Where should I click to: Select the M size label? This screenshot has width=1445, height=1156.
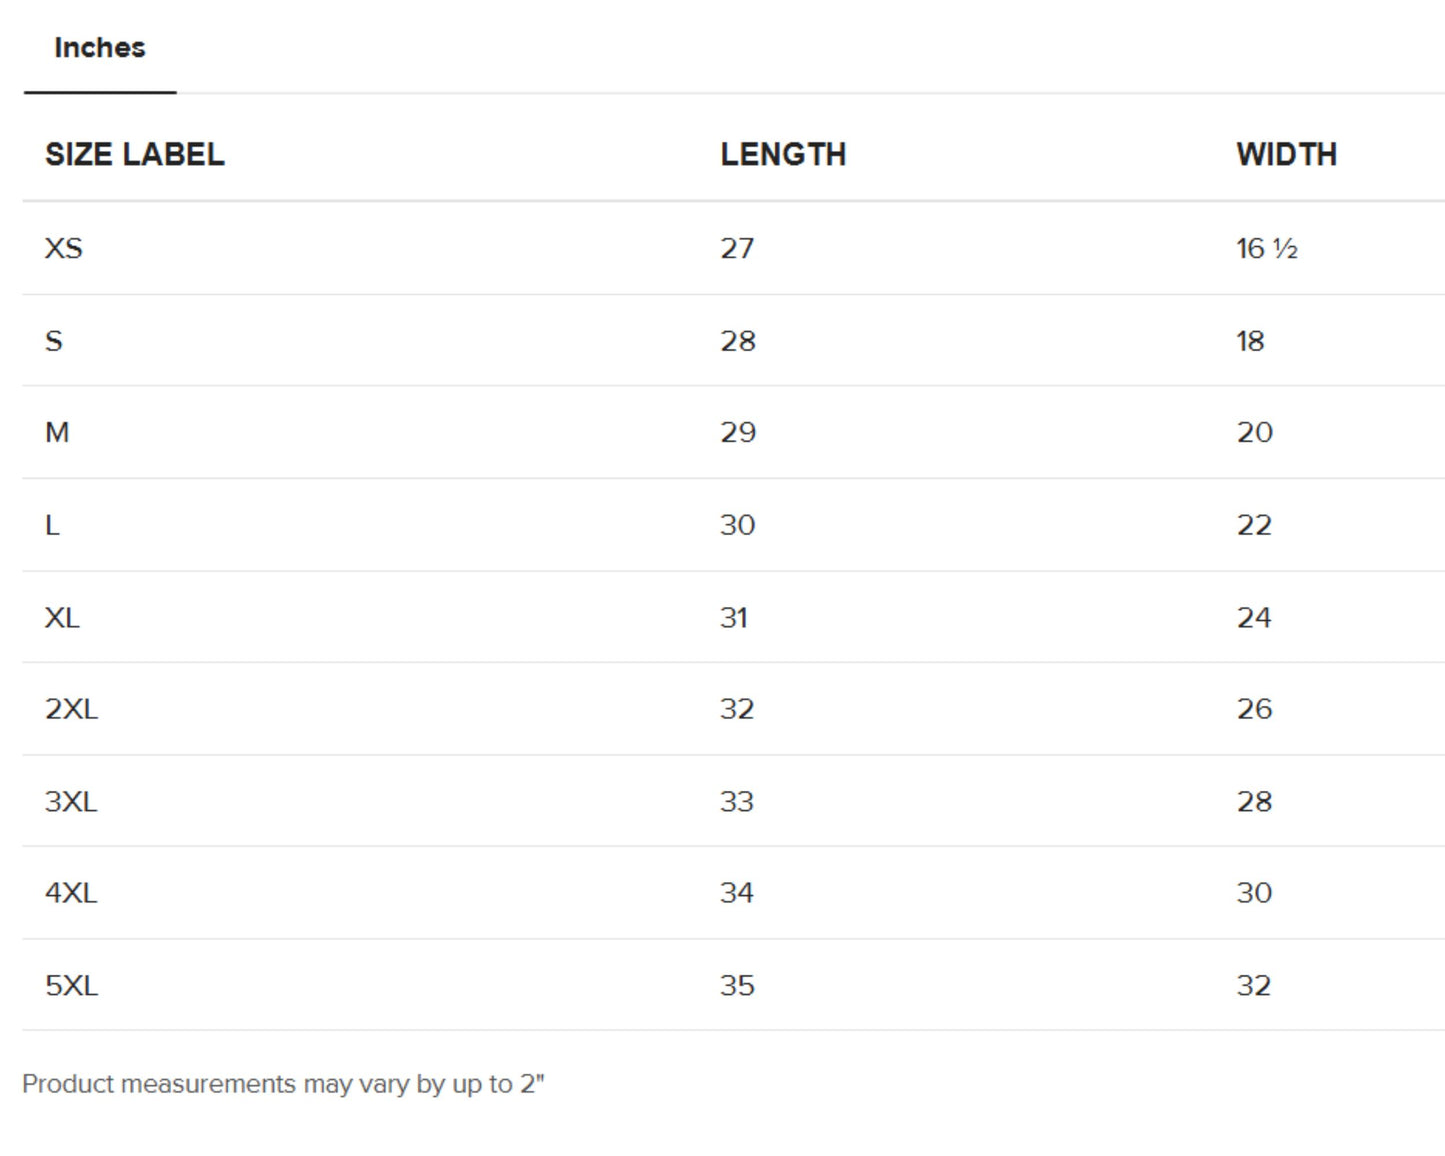point(57,433)
